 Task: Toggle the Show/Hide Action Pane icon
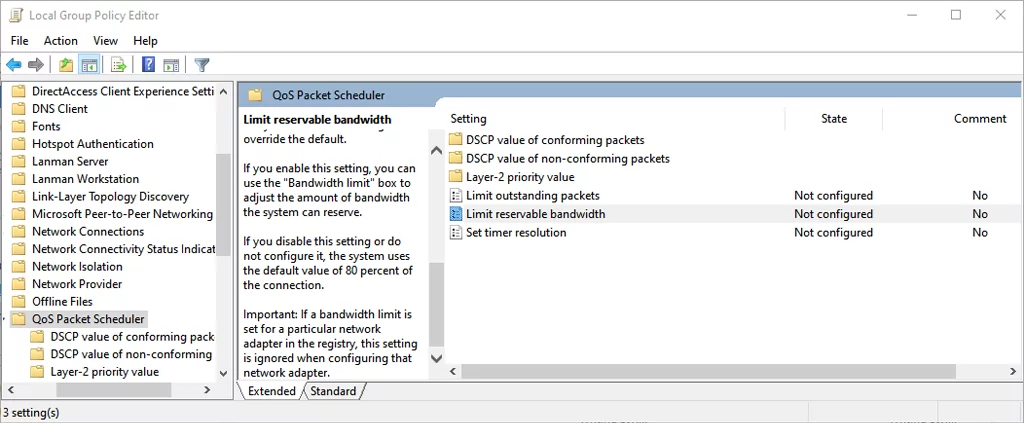(x=171, y=65)
